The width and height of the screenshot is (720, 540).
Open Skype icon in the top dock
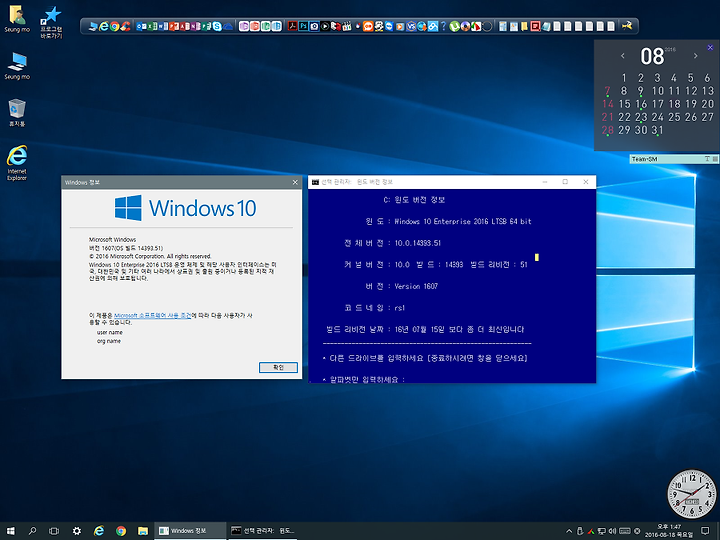(x=217, y=26)
